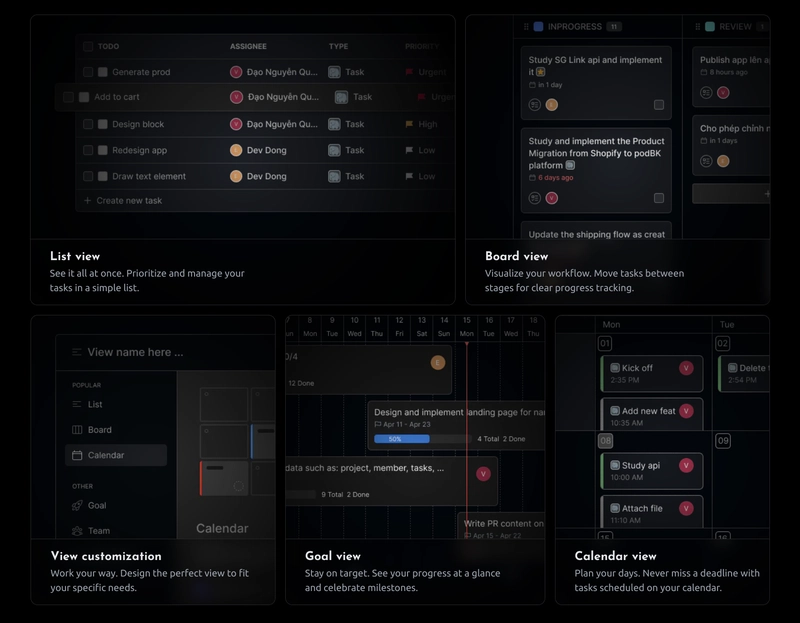Viewport: 800px width, 623px height.
Task: Check the box on Study SG Link api card
Action: 659,105
